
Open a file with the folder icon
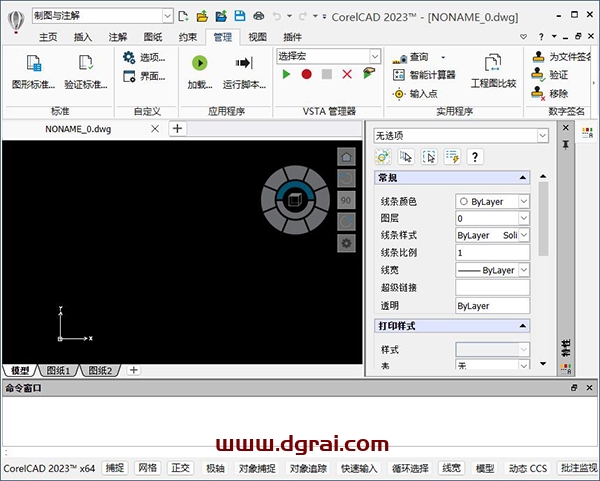(202, 16)
